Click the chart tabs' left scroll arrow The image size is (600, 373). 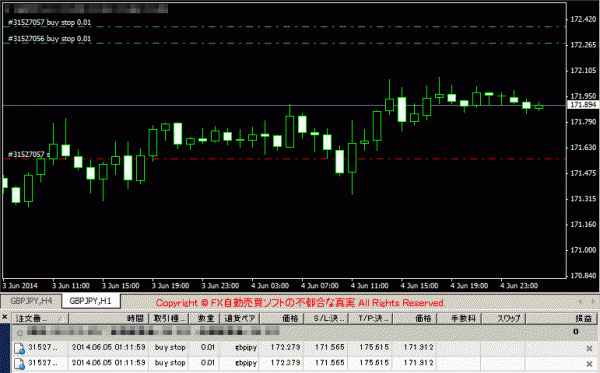(580, 302)
